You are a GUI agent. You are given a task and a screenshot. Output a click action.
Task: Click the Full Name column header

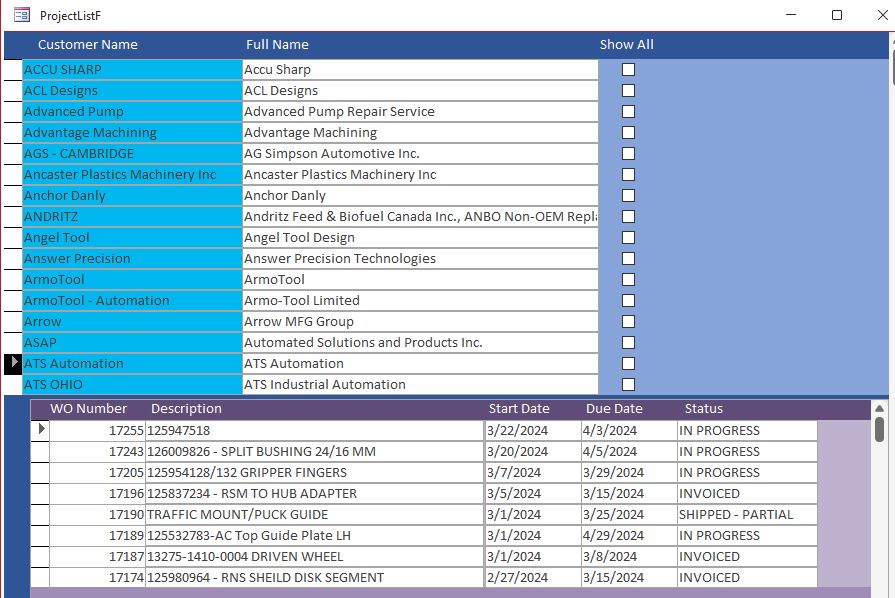277,45
